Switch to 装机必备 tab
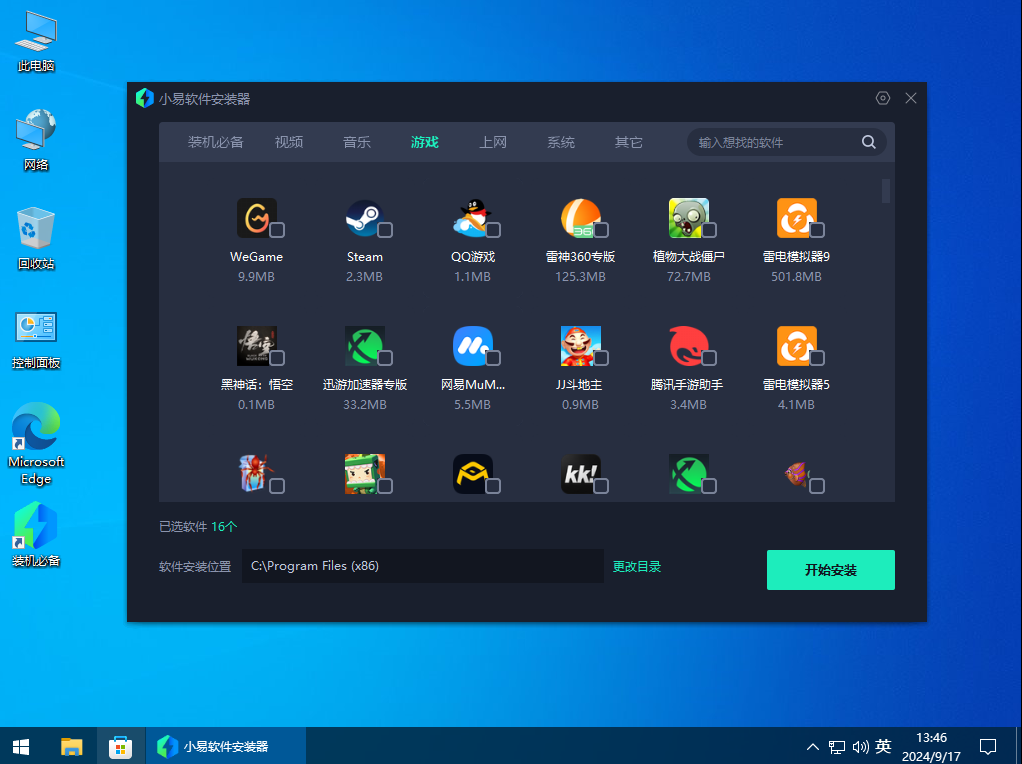 pyautogui.click(x=215, y=142)
